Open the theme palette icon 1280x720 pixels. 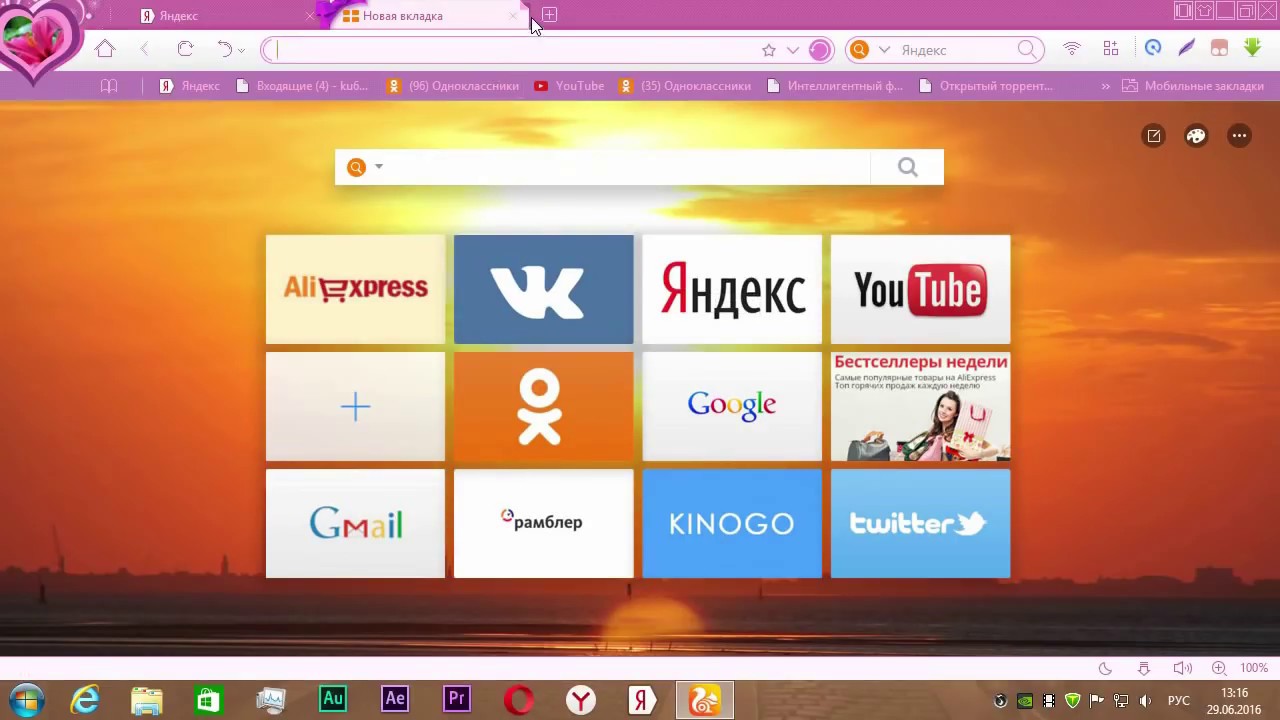1196,136
